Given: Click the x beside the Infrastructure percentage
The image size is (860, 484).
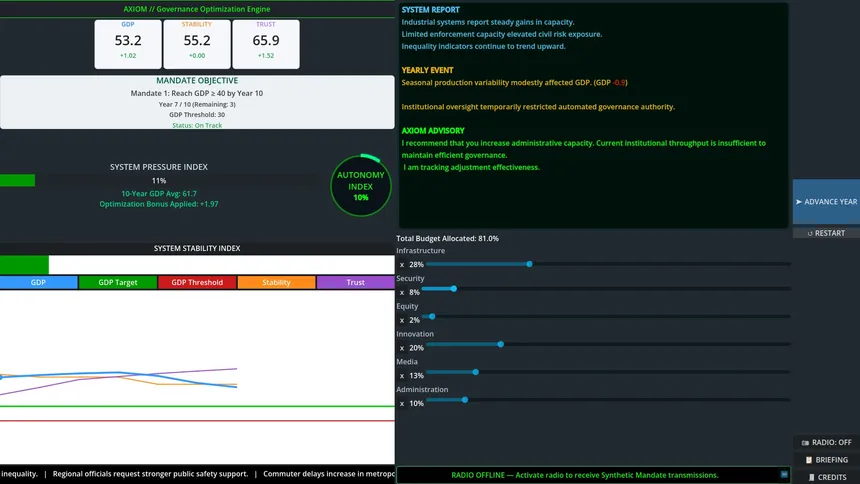Looking at the screenshot, I should [402, 265].
